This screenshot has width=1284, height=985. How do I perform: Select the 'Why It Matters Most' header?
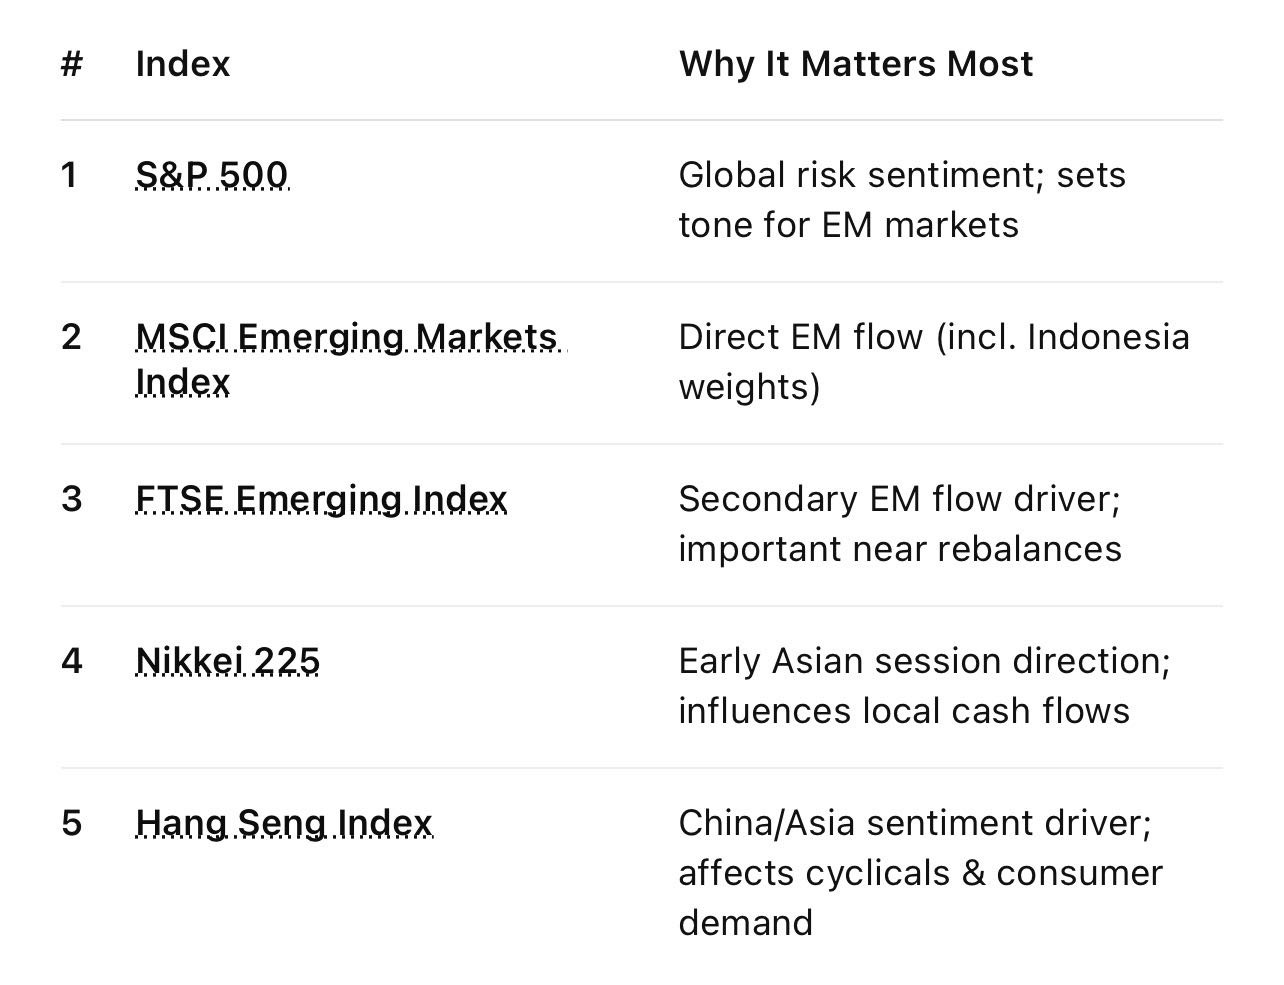pos(855,64)
